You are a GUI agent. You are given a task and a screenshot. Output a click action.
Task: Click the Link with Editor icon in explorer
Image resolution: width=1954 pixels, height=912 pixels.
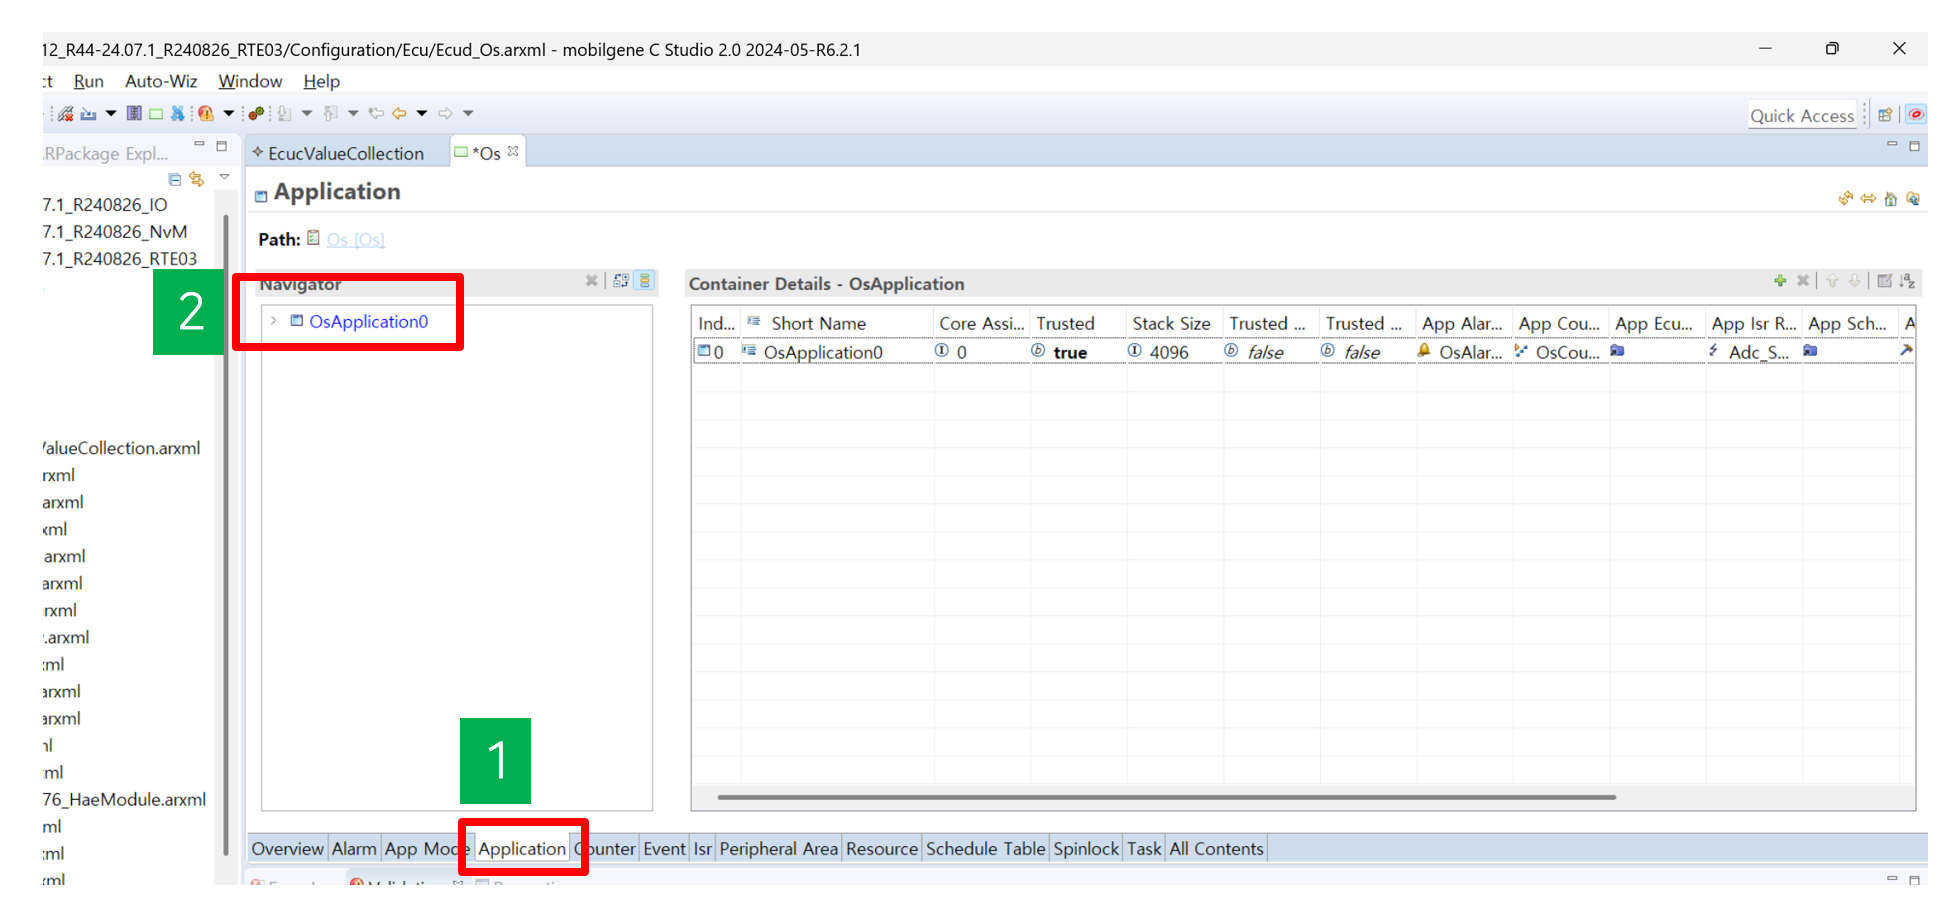[x=197, y=179]
